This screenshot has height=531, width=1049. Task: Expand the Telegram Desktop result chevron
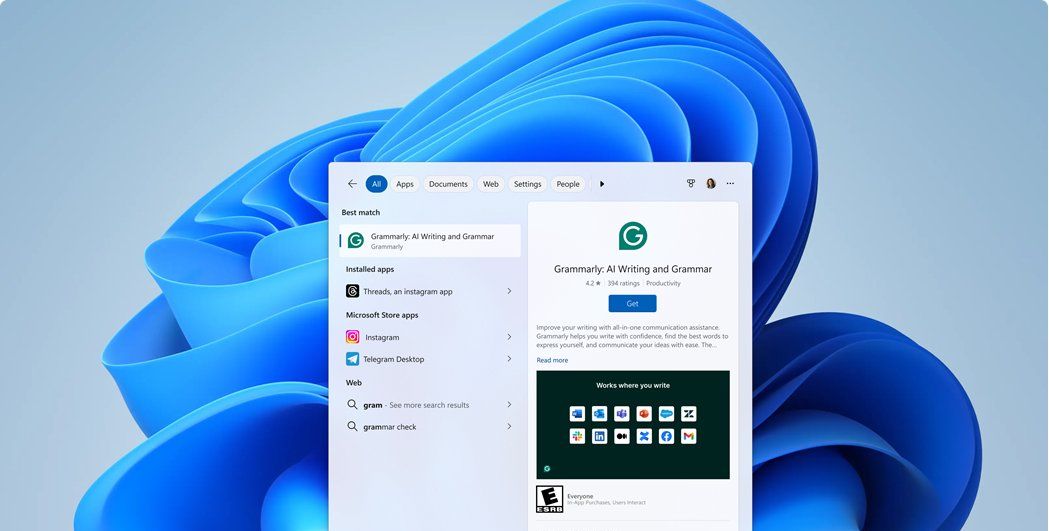point(509,359)
